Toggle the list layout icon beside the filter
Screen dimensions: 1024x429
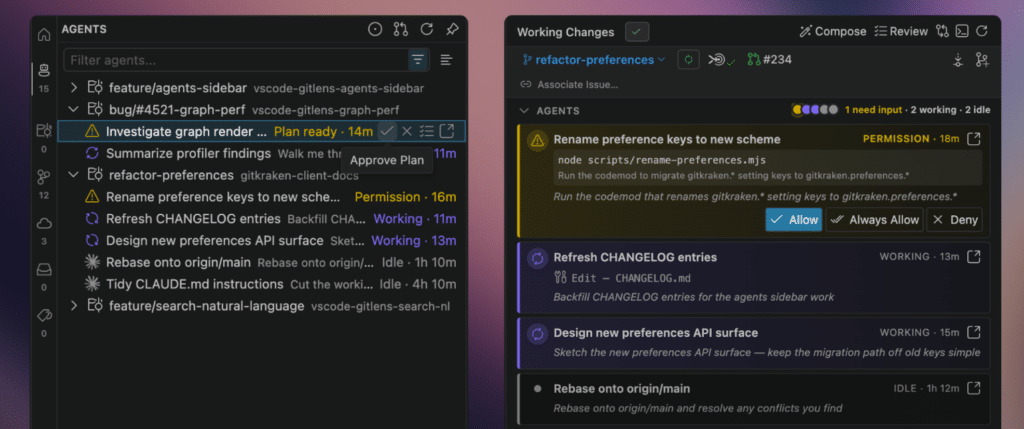(x=447, y=60)
